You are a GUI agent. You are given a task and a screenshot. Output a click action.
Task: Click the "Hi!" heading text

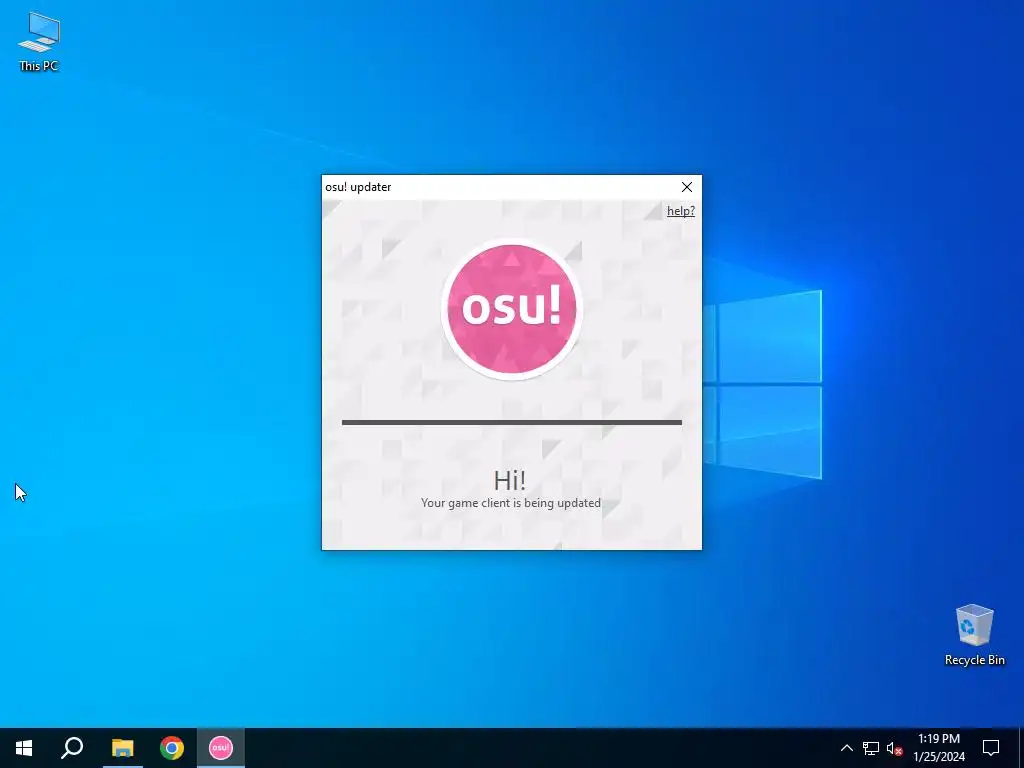(510, 480)
